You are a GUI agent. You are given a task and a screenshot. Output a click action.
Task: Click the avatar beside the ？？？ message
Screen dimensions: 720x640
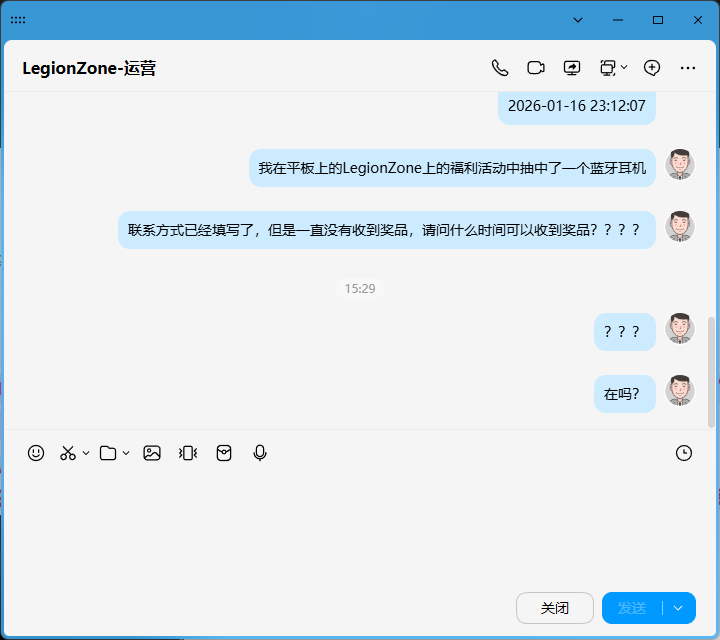coord(680,328)
